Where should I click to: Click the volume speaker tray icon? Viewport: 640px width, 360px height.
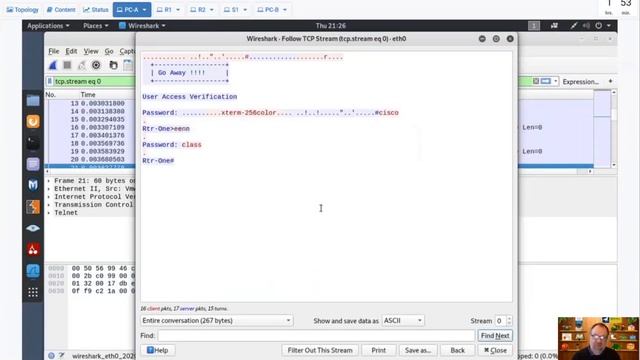(x=586, y=26)
